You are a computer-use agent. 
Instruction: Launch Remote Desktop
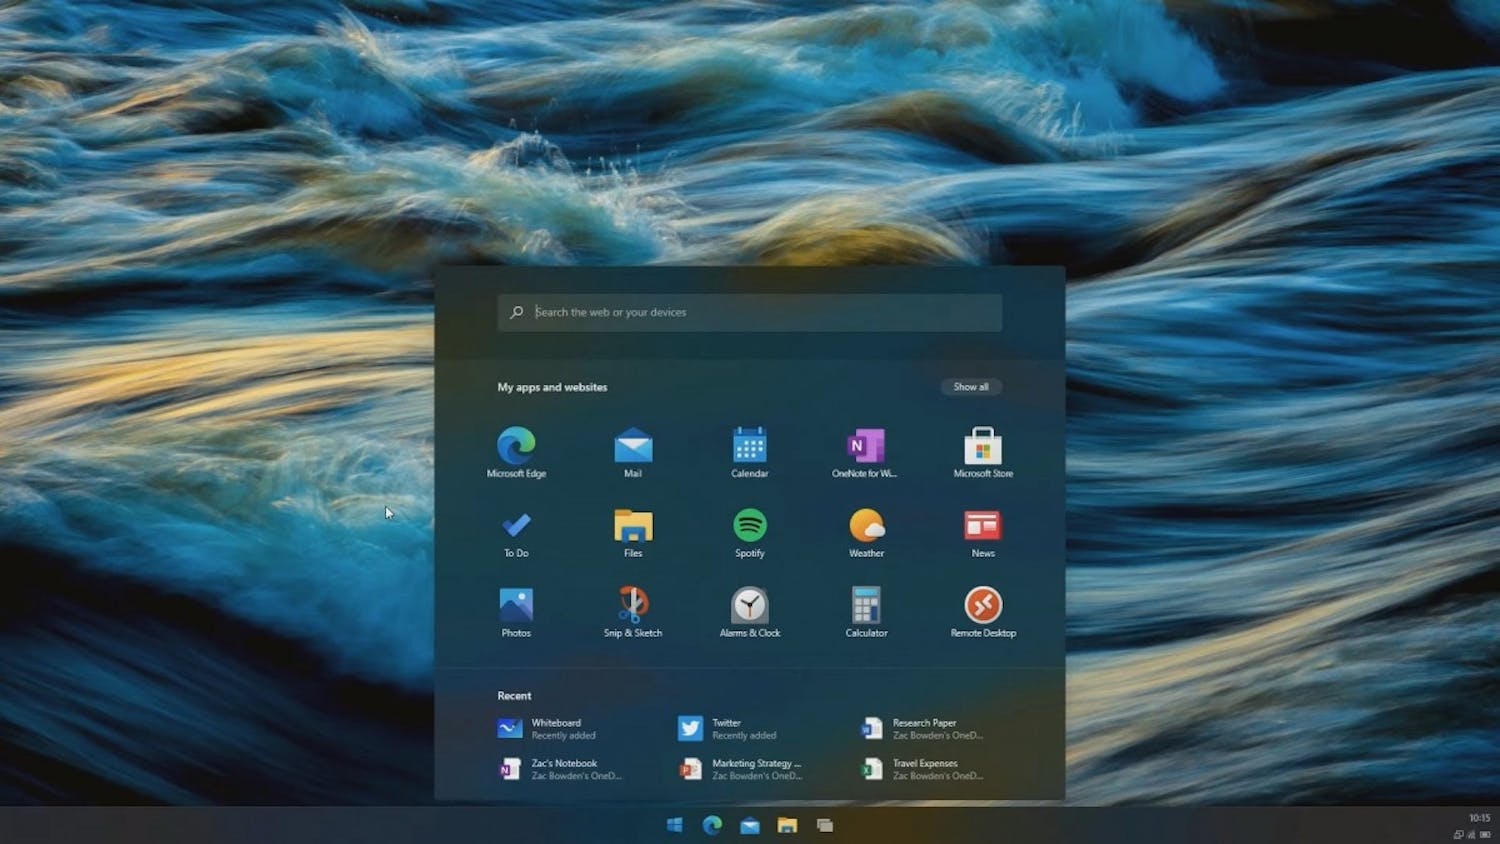click(x=982, y=605)
